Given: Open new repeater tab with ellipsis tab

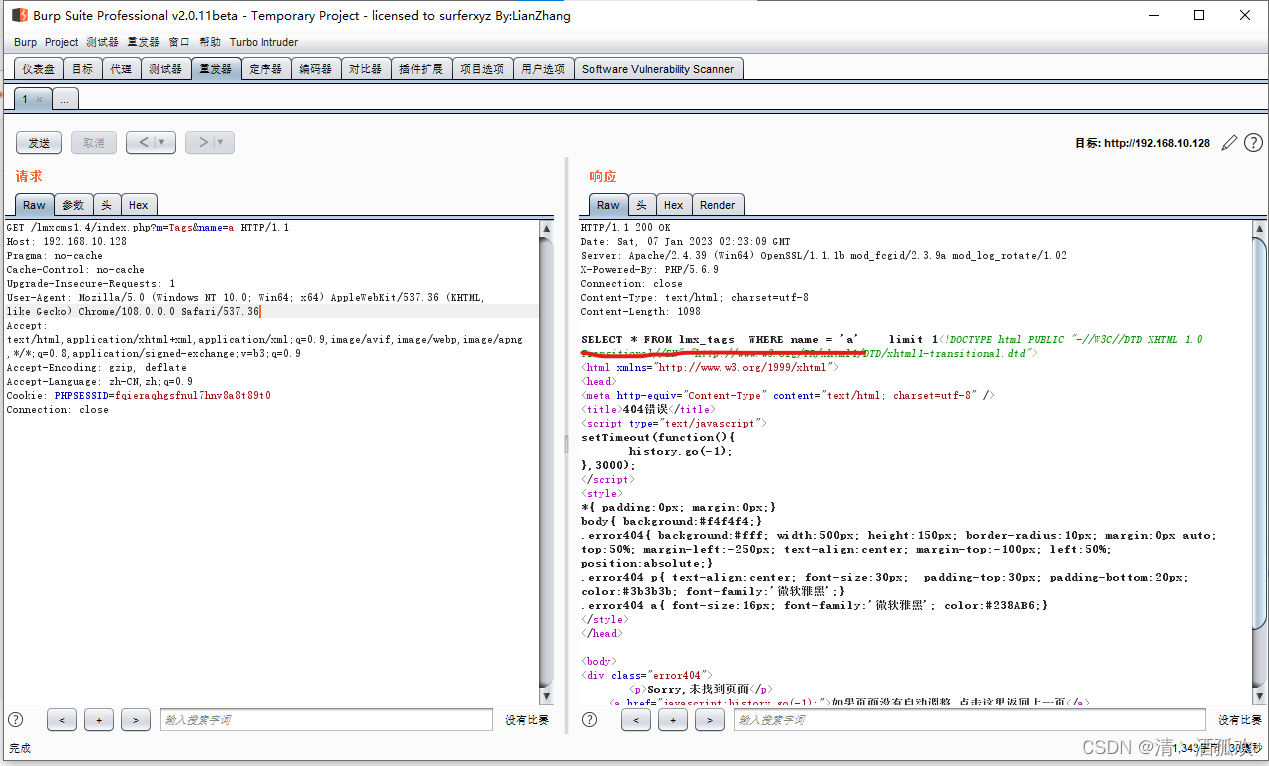Looking at the screenshot, I should [x=64, y=100].
